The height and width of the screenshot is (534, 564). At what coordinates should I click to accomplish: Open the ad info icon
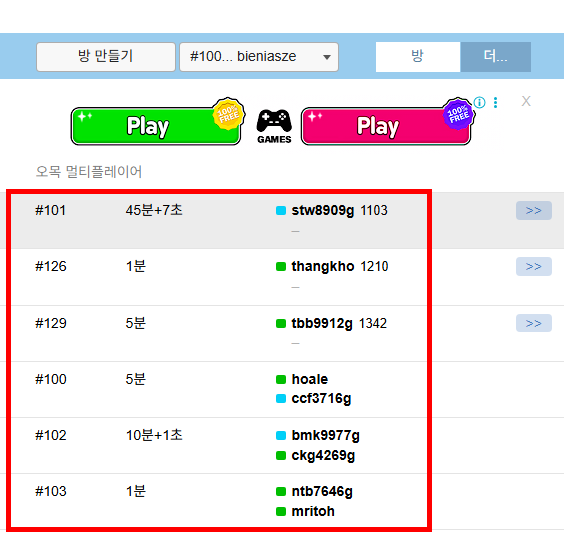coord(479,102)
